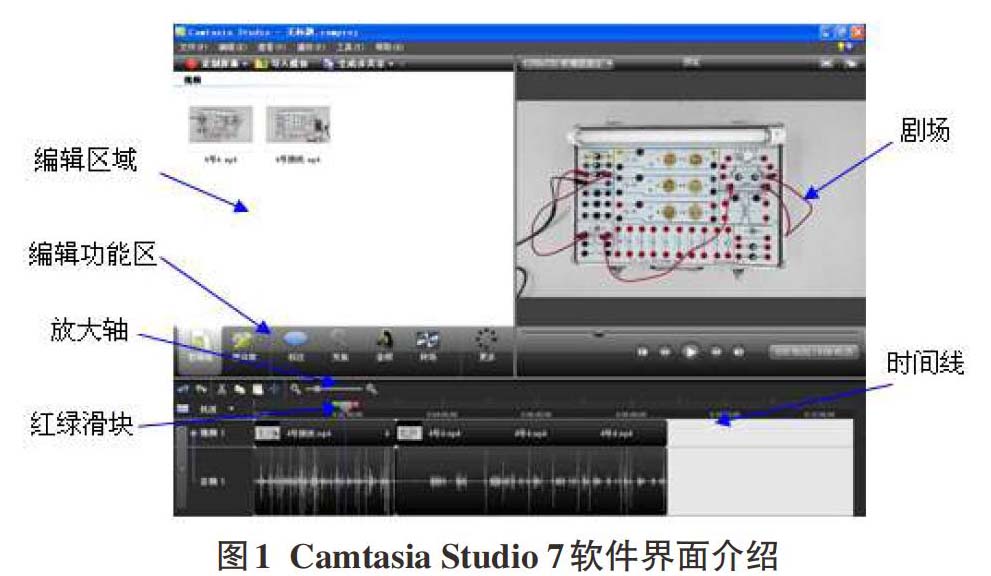The width and height of the screenshot is (991, 576).
Task: Click the zoom out magnifier on the timeline
Action: pos(295,389)
